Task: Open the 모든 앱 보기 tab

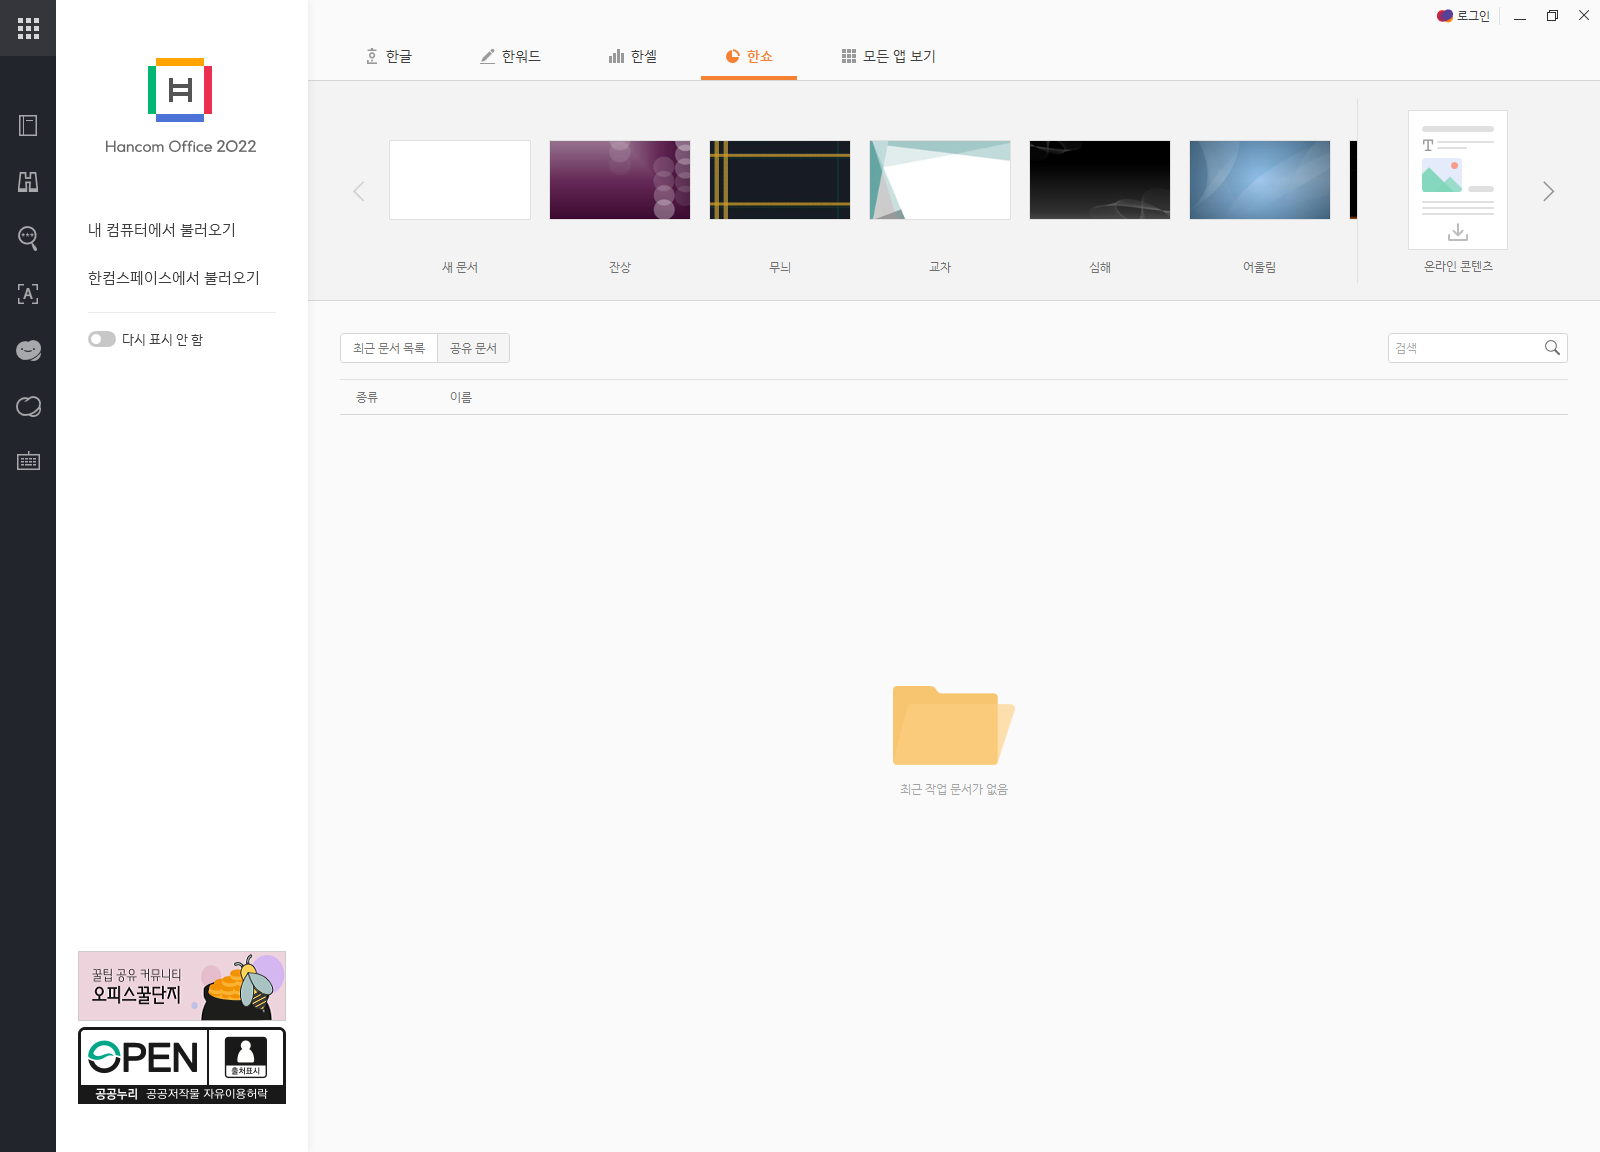Action: click(889, 56)
